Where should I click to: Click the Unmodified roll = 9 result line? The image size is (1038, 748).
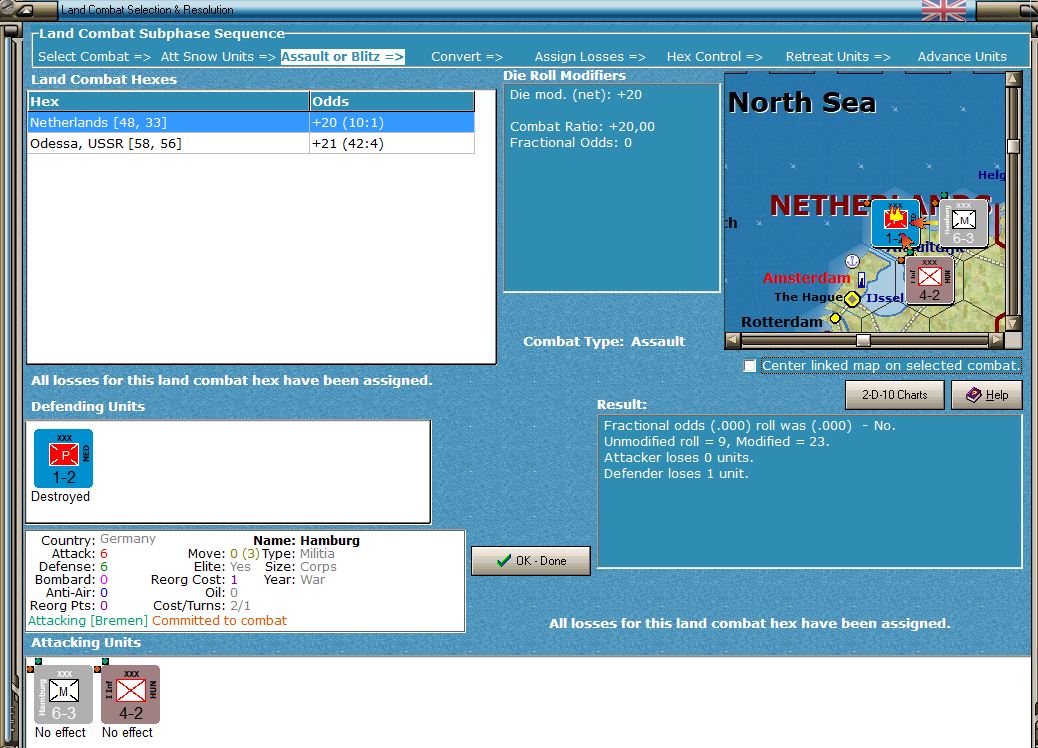pos(716,442)
